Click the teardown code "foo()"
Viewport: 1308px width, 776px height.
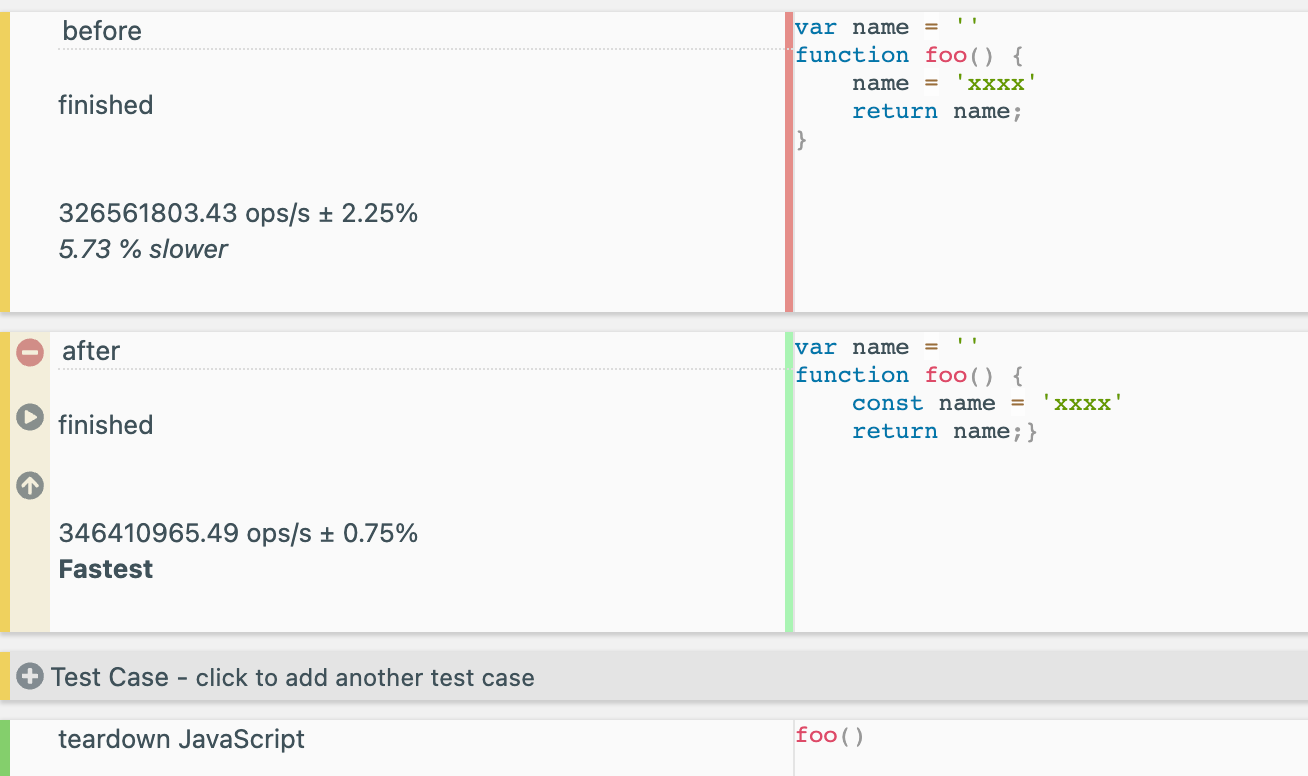(x=830, y=736)
